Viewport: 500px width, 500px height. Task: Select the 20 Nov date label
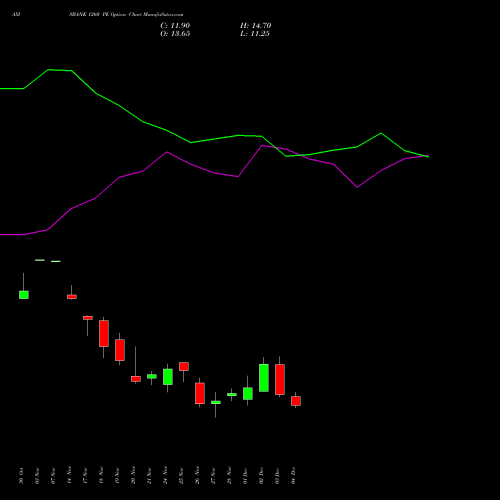[x=133, y=476]
